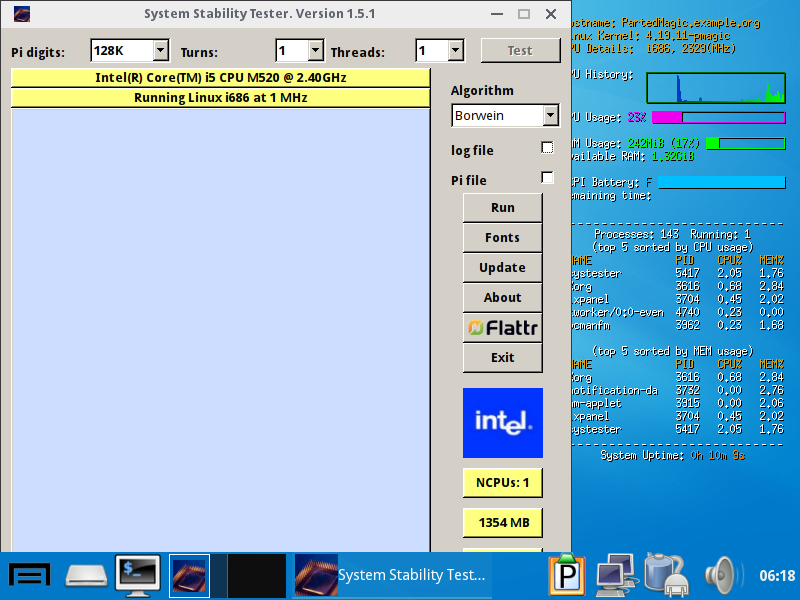Tick the Pi file checkbox
Image resolution: width=800 pixels, height=600 pixels.
click(x=547, y=178)
